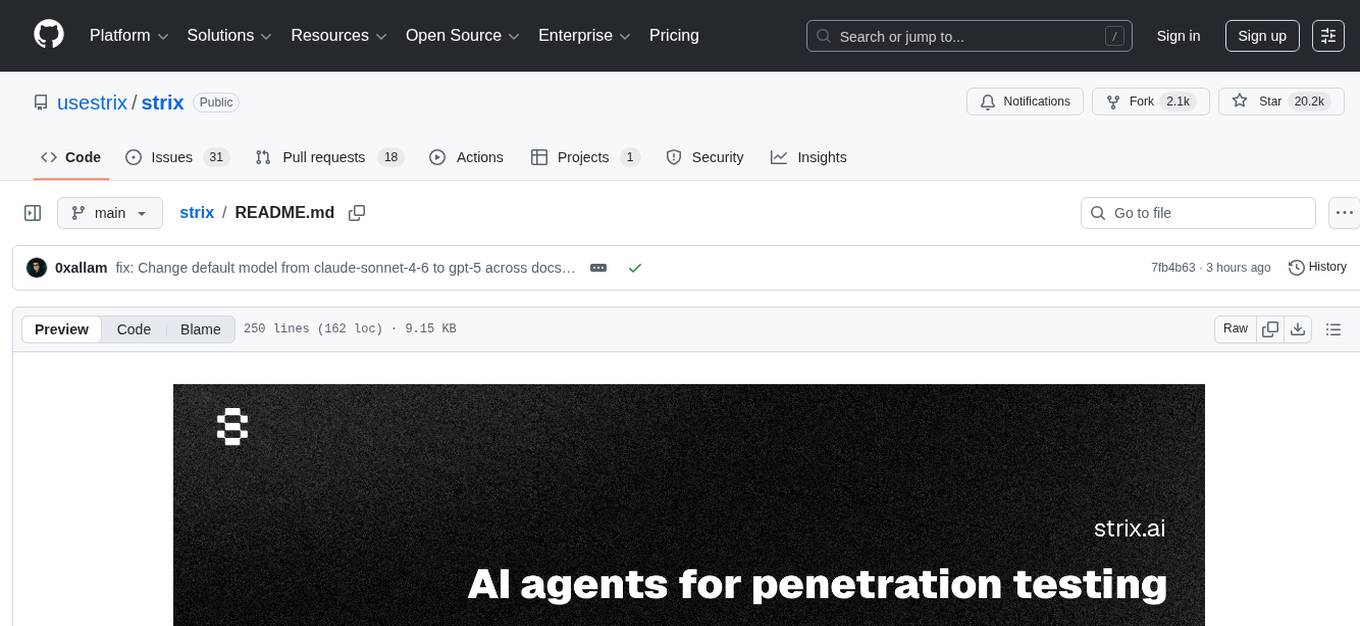Switch to Code view toggle
Screen dimensions: 1360x626
[x=134, y=329]
